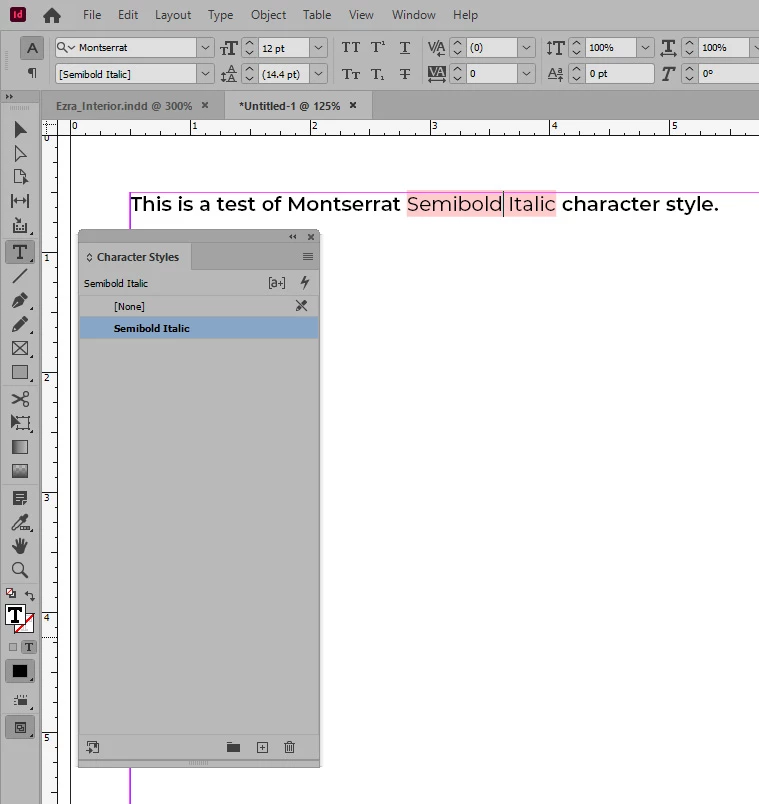Open the kerning dropdown
This screenshot has width=759, height=804.
526,48
